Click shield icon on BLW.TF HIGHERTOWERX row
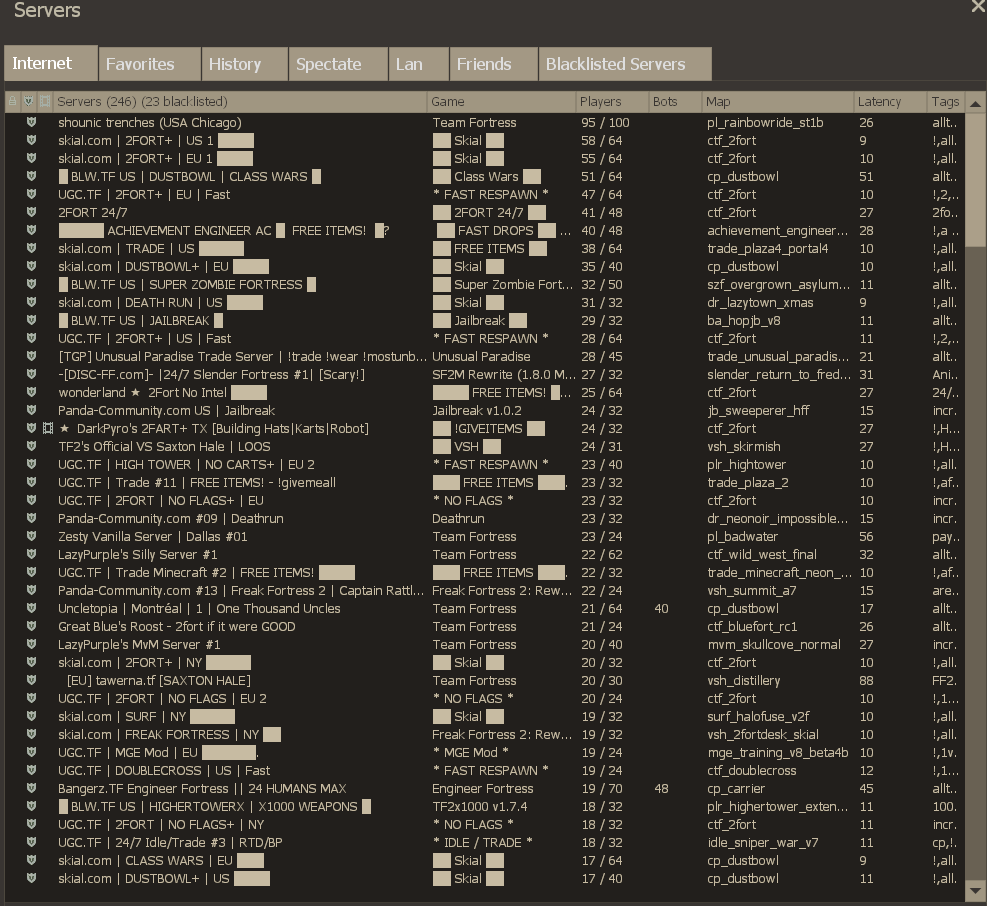The image size is (987, 906). [31, 807]
